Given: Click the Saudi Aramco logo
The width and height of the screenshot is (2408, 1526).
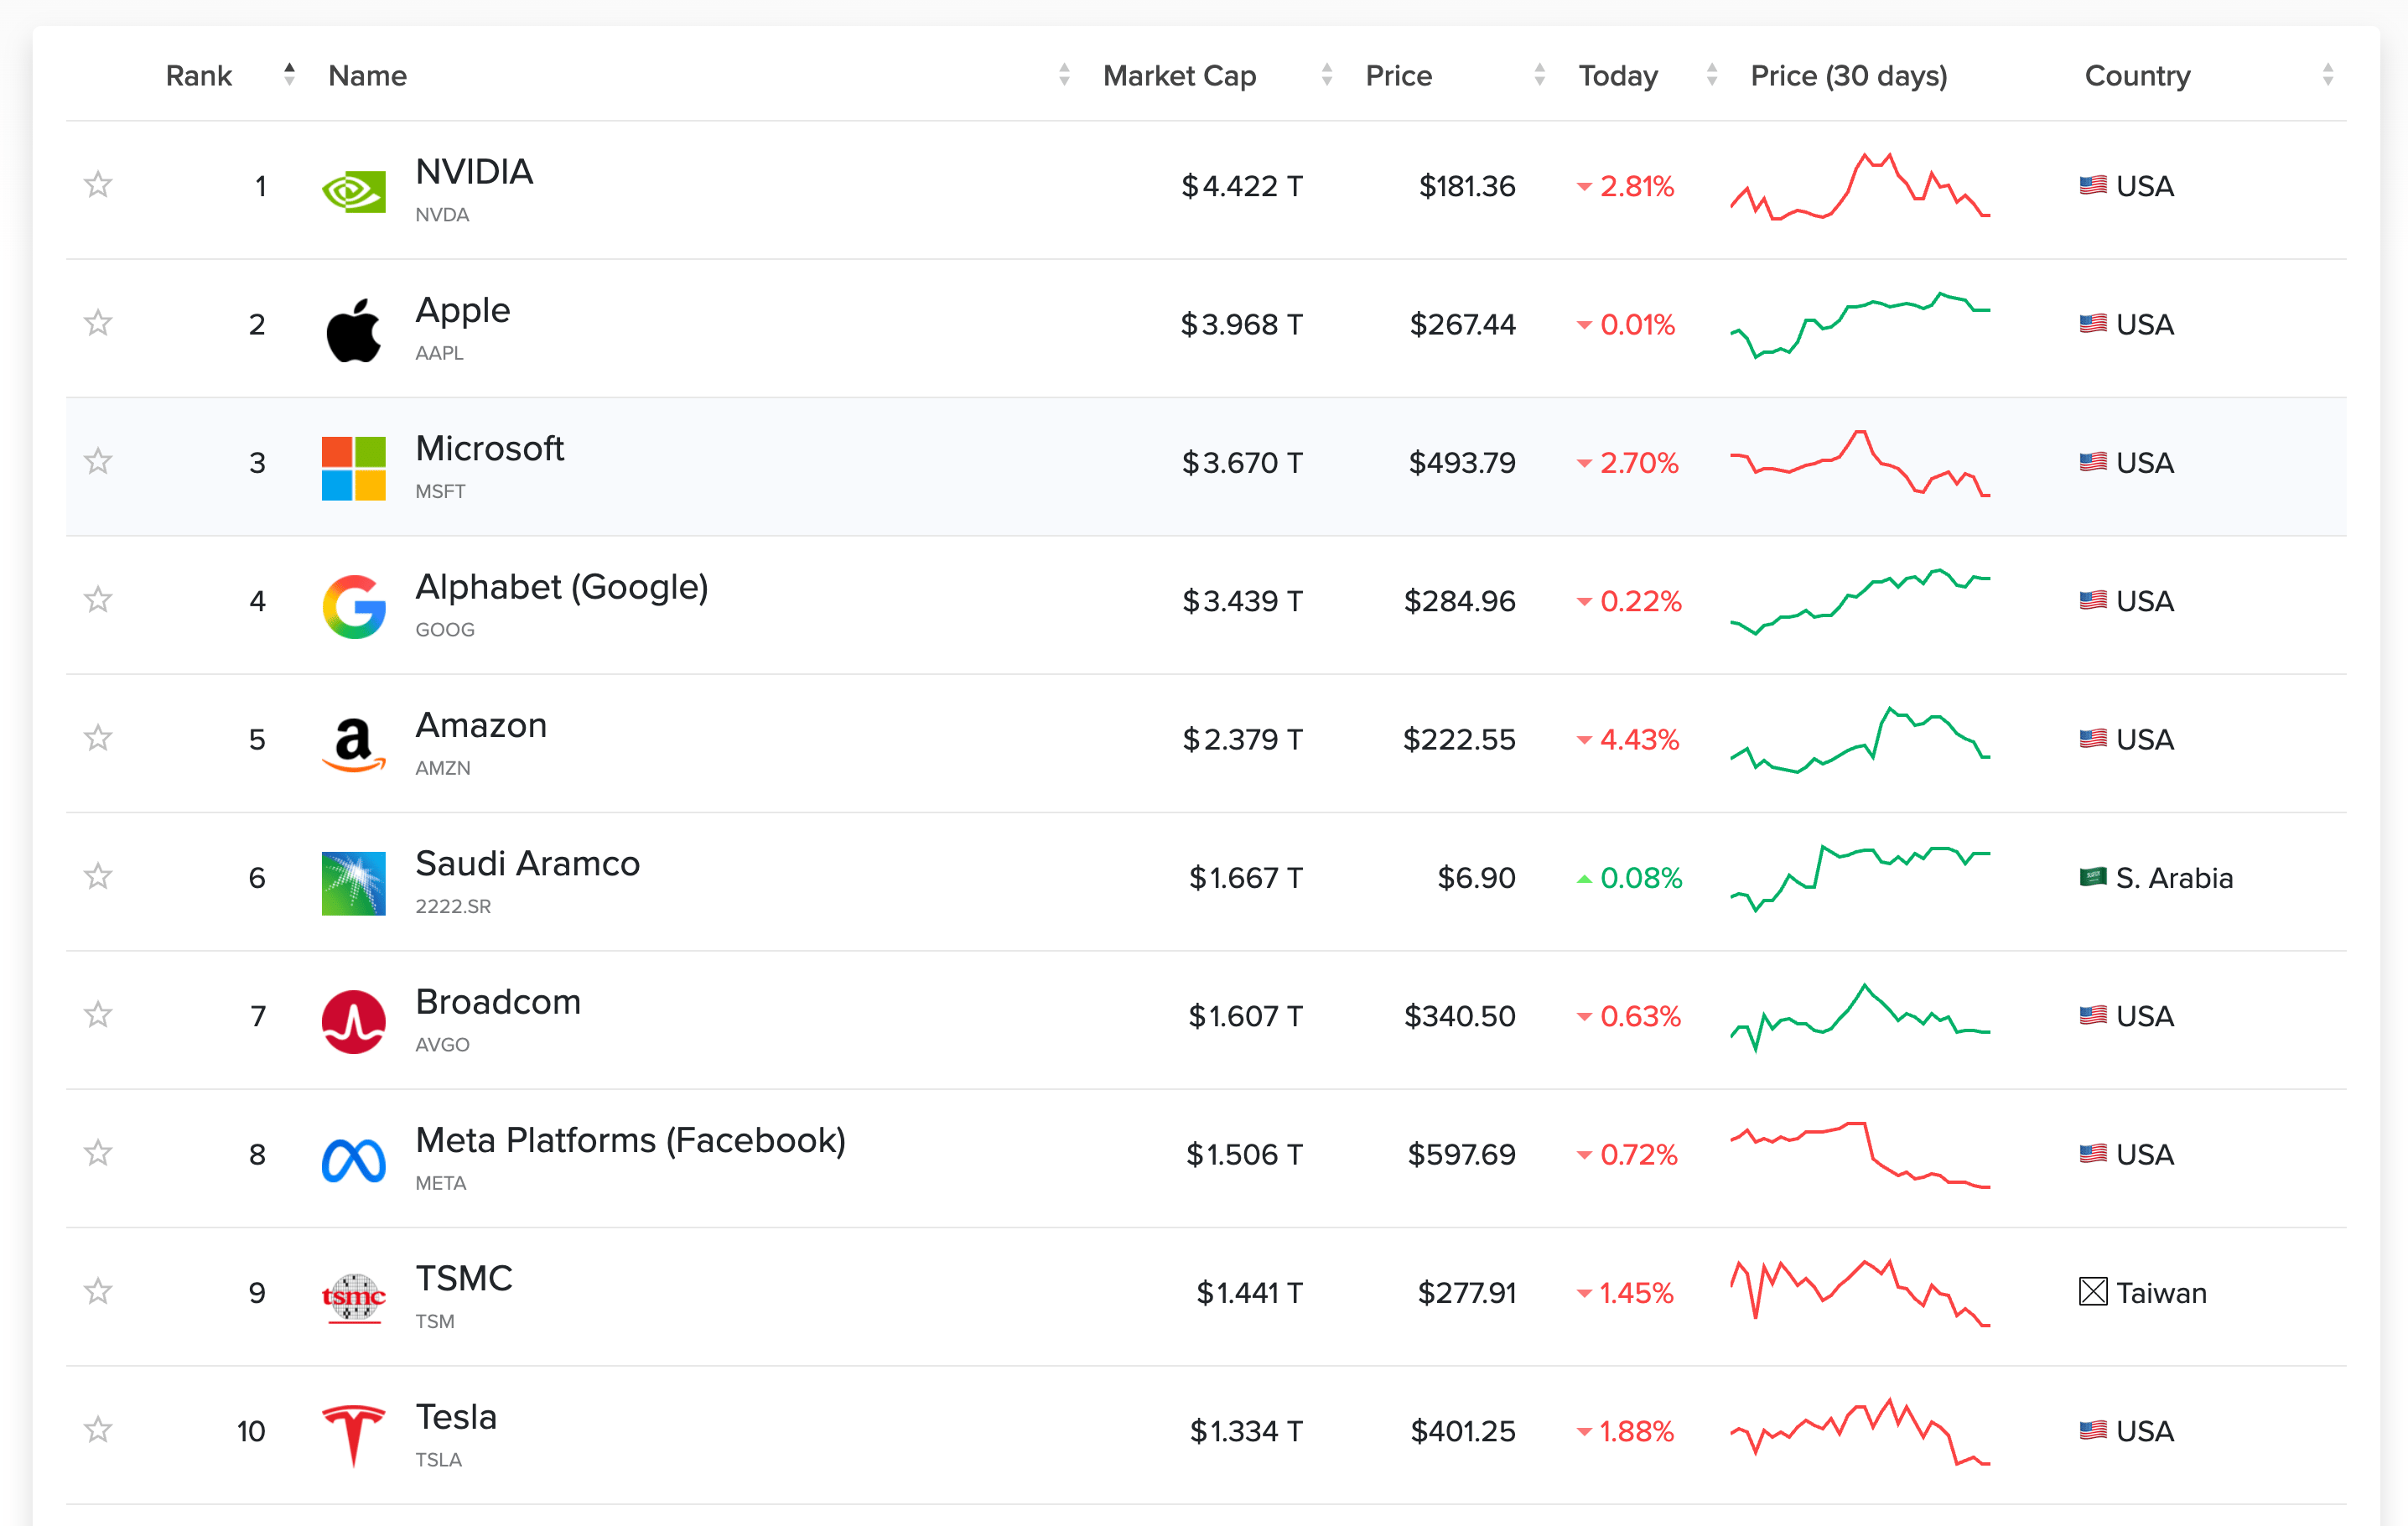Looking at the screenshot, I should tap(353, 883).
